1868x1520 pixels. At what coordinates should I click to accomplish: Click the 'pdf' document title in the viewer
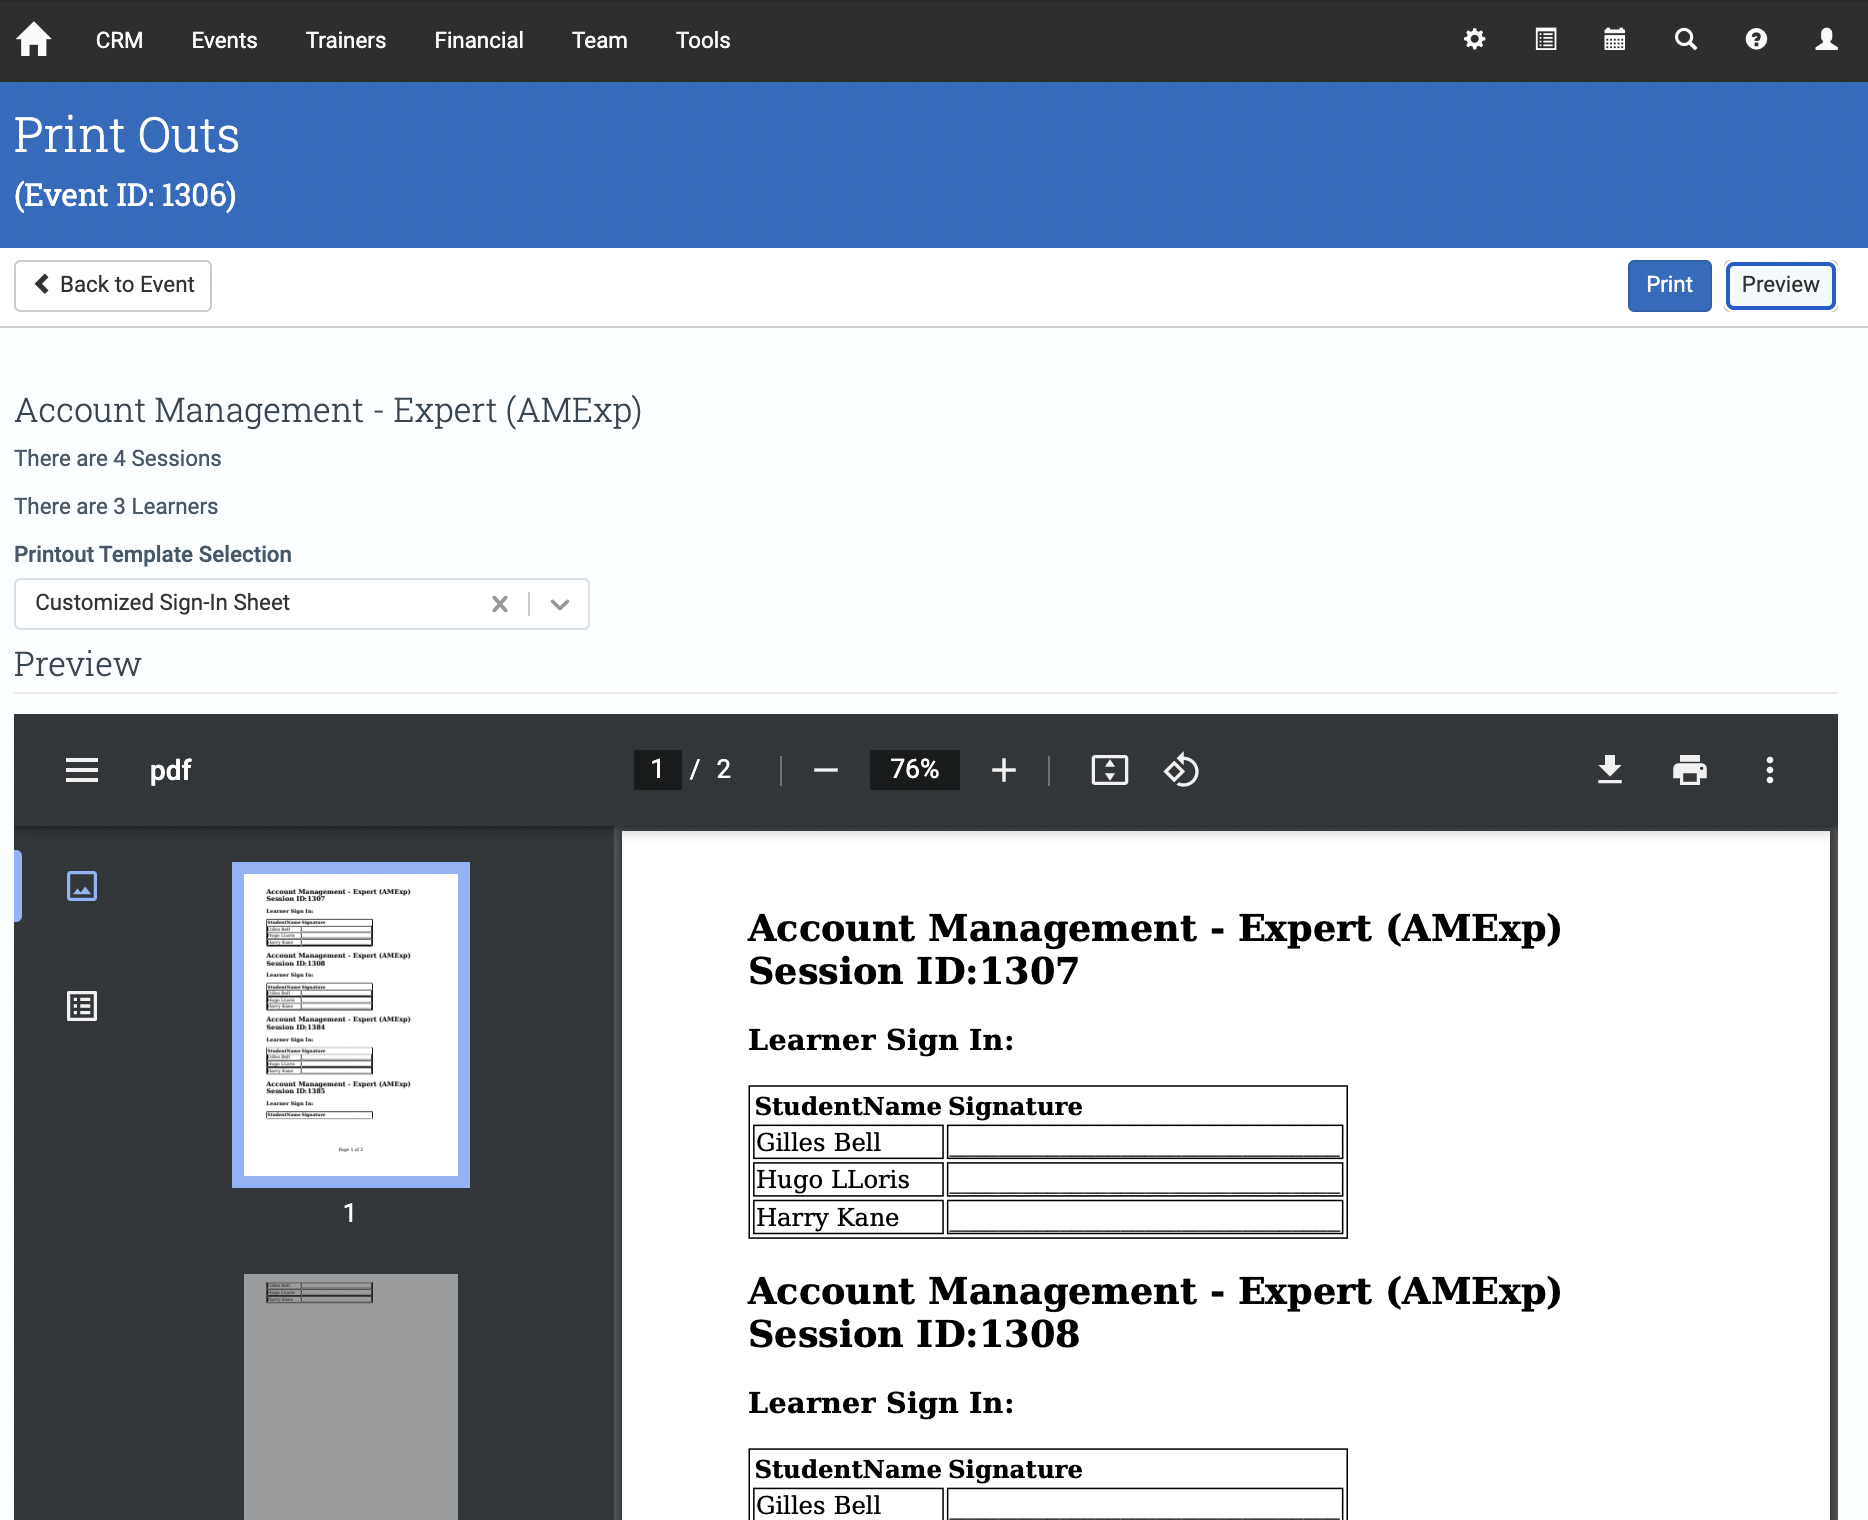(170, 770)
